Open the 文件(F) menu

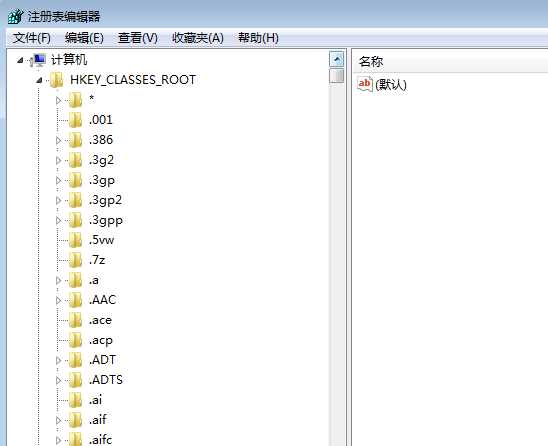[32, 38]
